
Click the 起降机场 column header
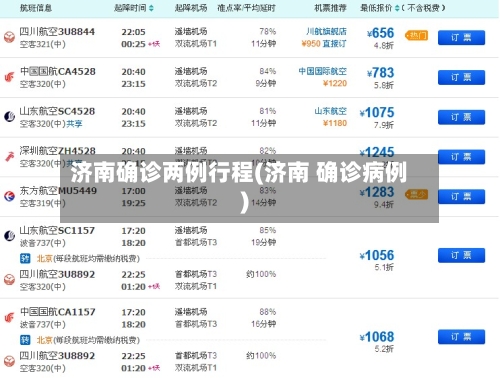191,8
